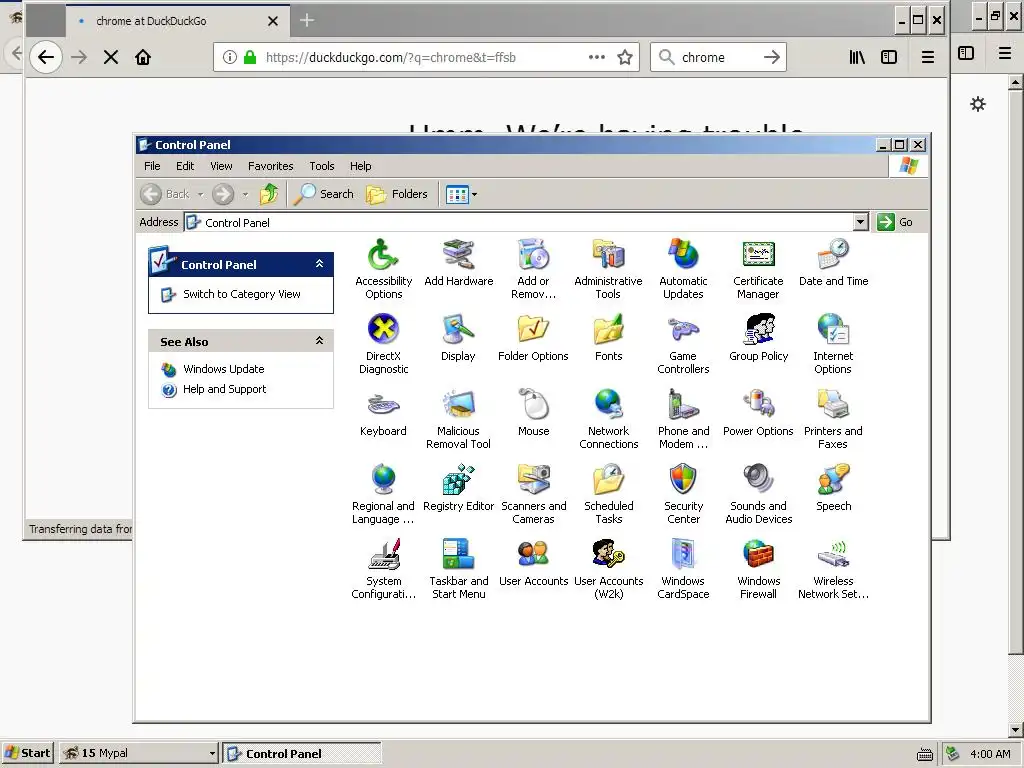The height and width of the screenshot is (768, 1024).
Task: Open the Help menu
Action: pos(360,166)
